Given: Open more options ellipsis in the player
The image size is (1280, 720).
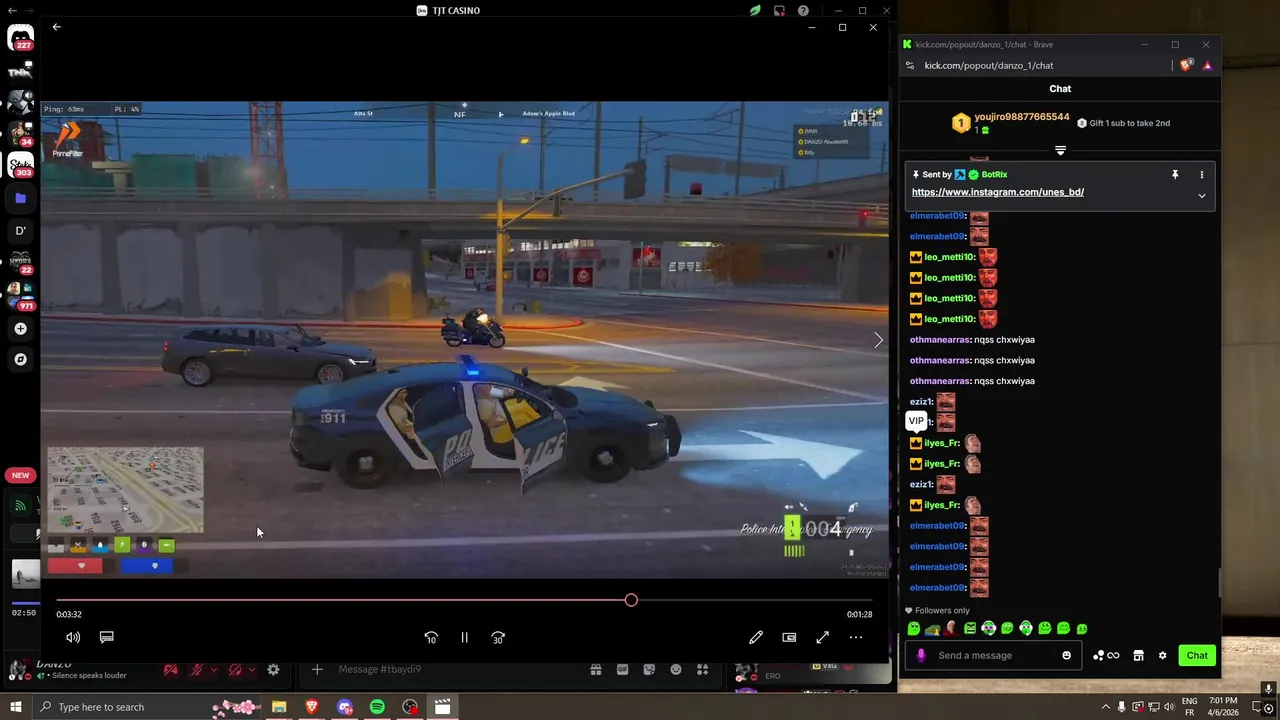Looking at the screenshot, I should (856, 637).
